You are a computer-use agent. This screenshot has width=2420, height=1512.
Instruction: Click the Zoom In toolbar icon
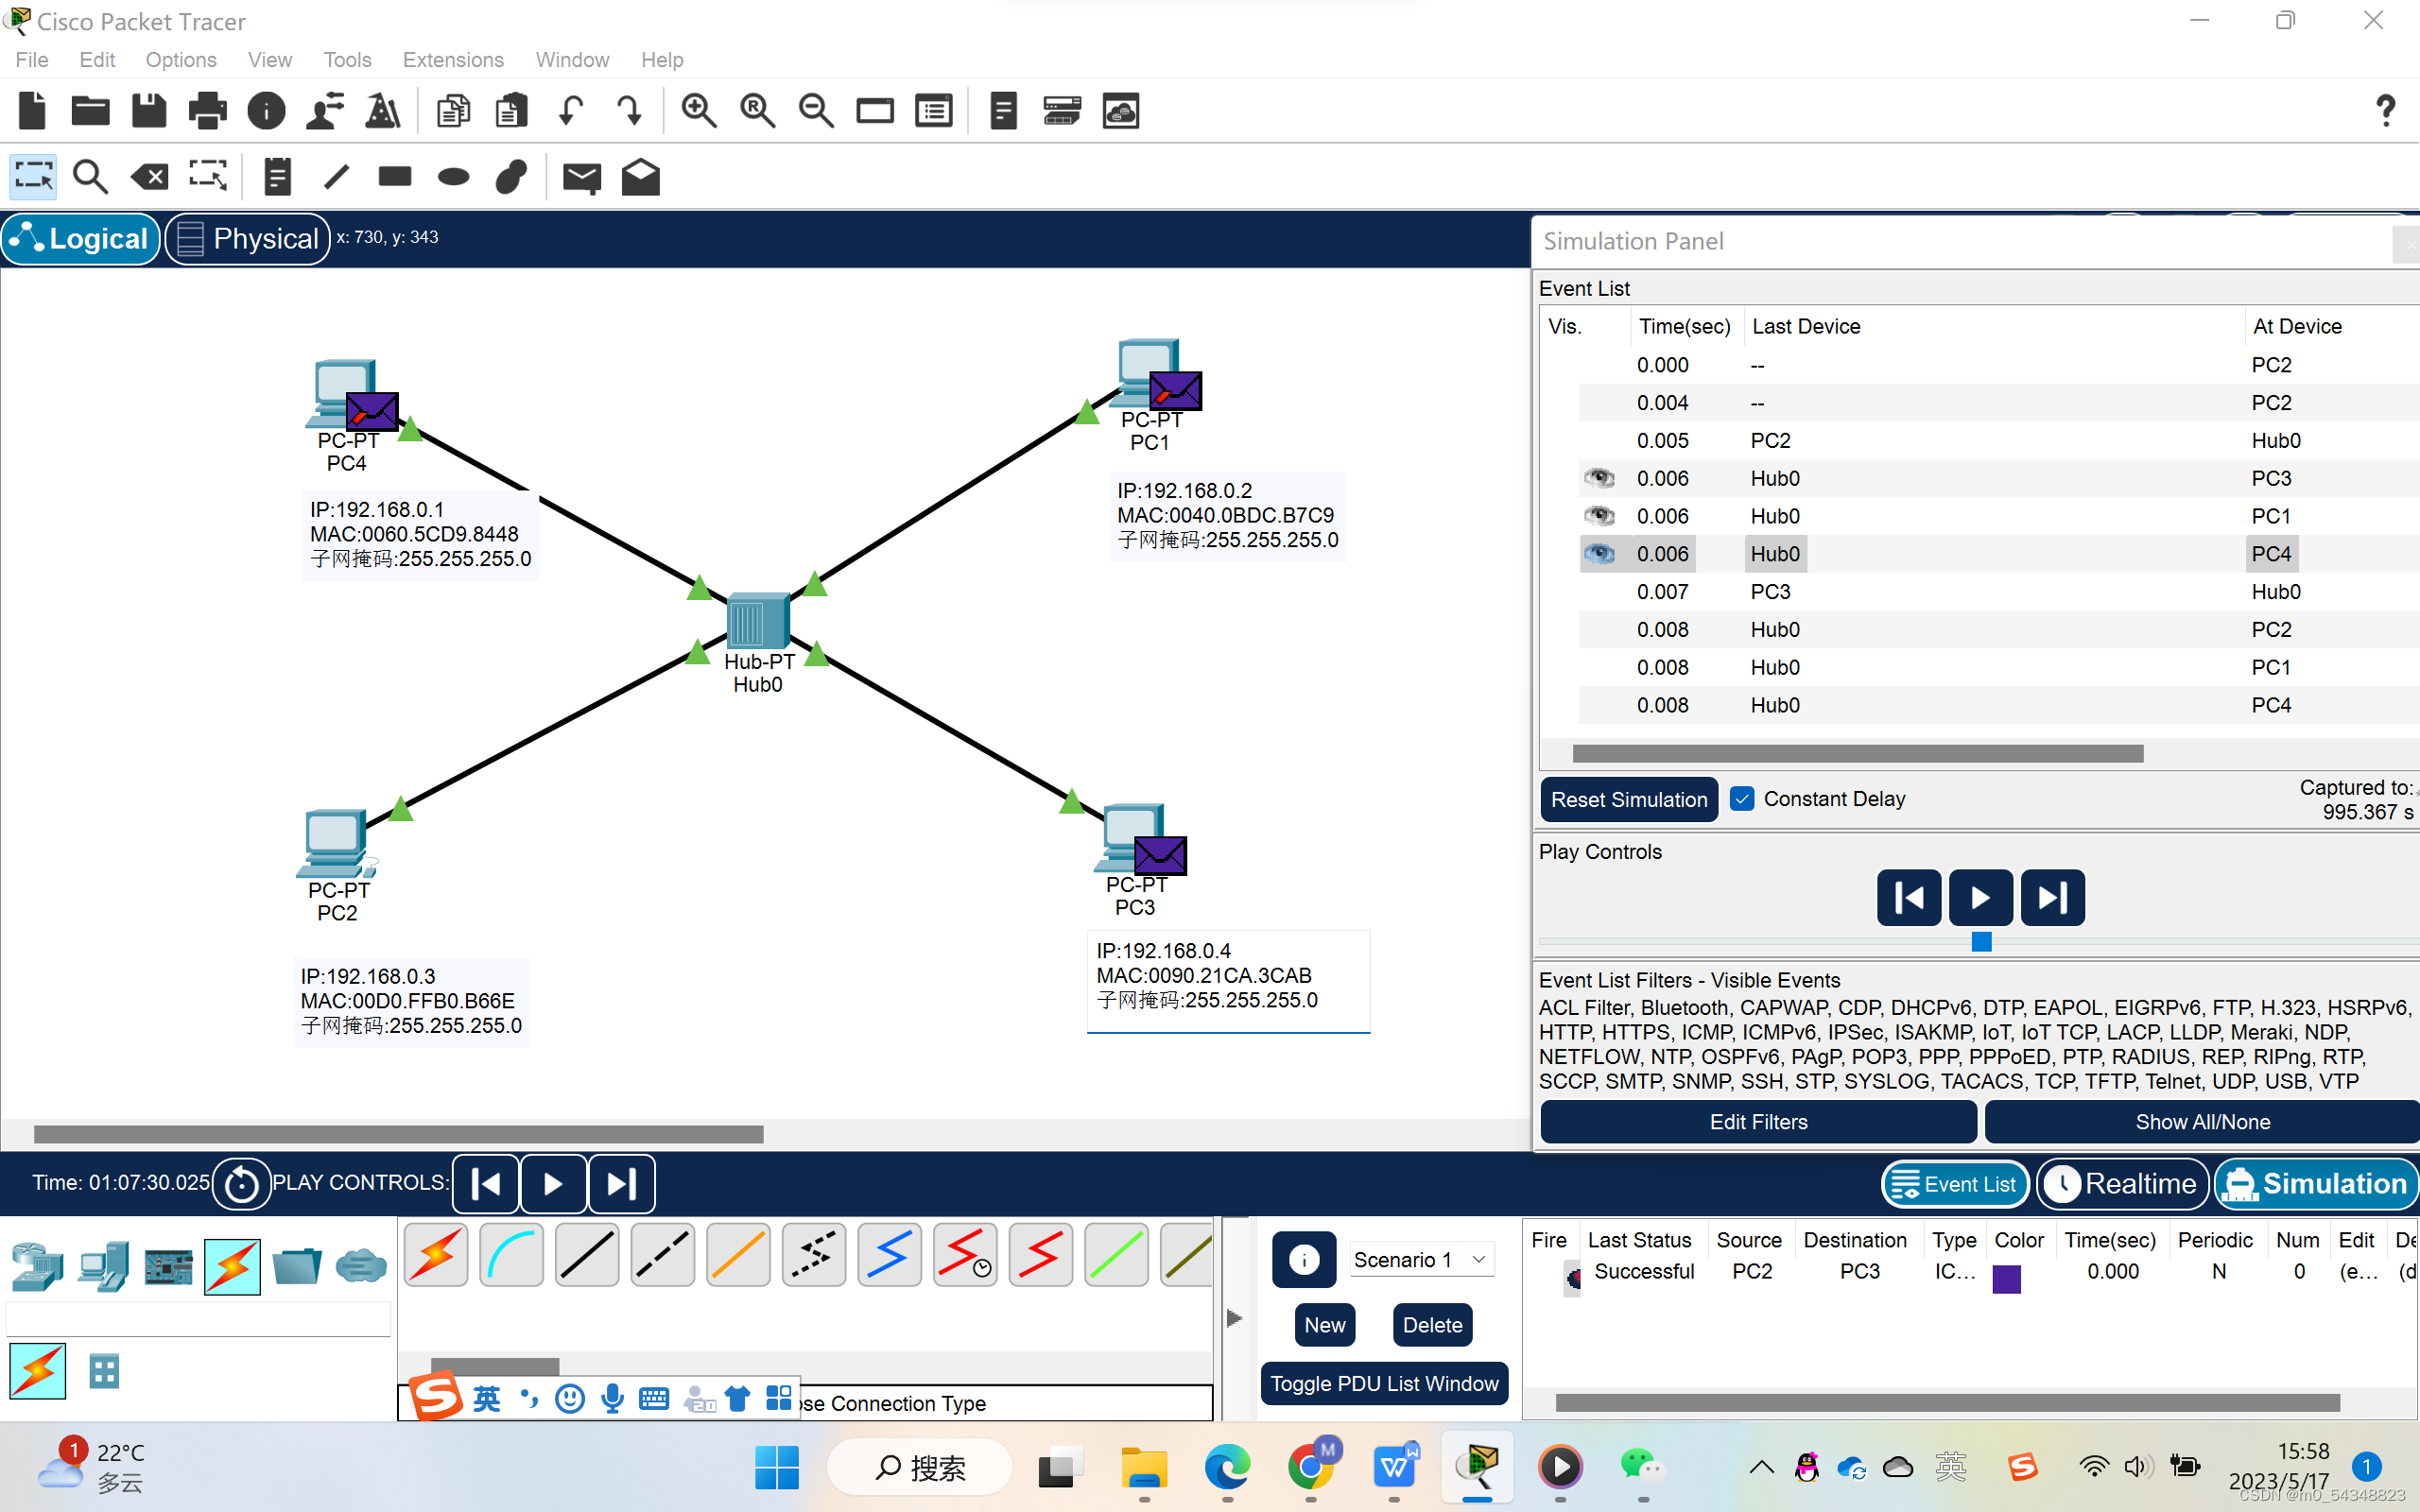[698, 110]
